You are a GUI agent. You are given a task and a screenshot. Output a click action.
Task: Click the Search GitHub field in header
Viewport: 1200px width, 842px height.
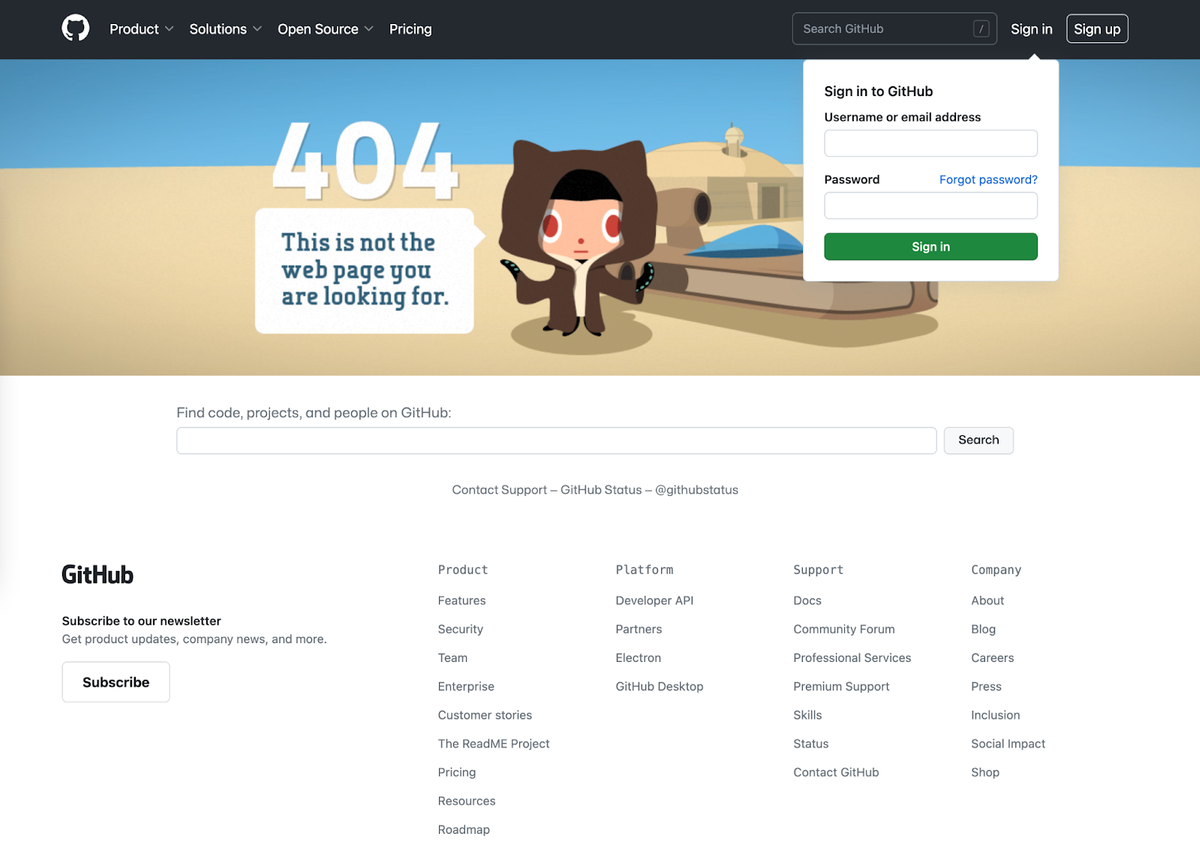[x=895, y=29]
